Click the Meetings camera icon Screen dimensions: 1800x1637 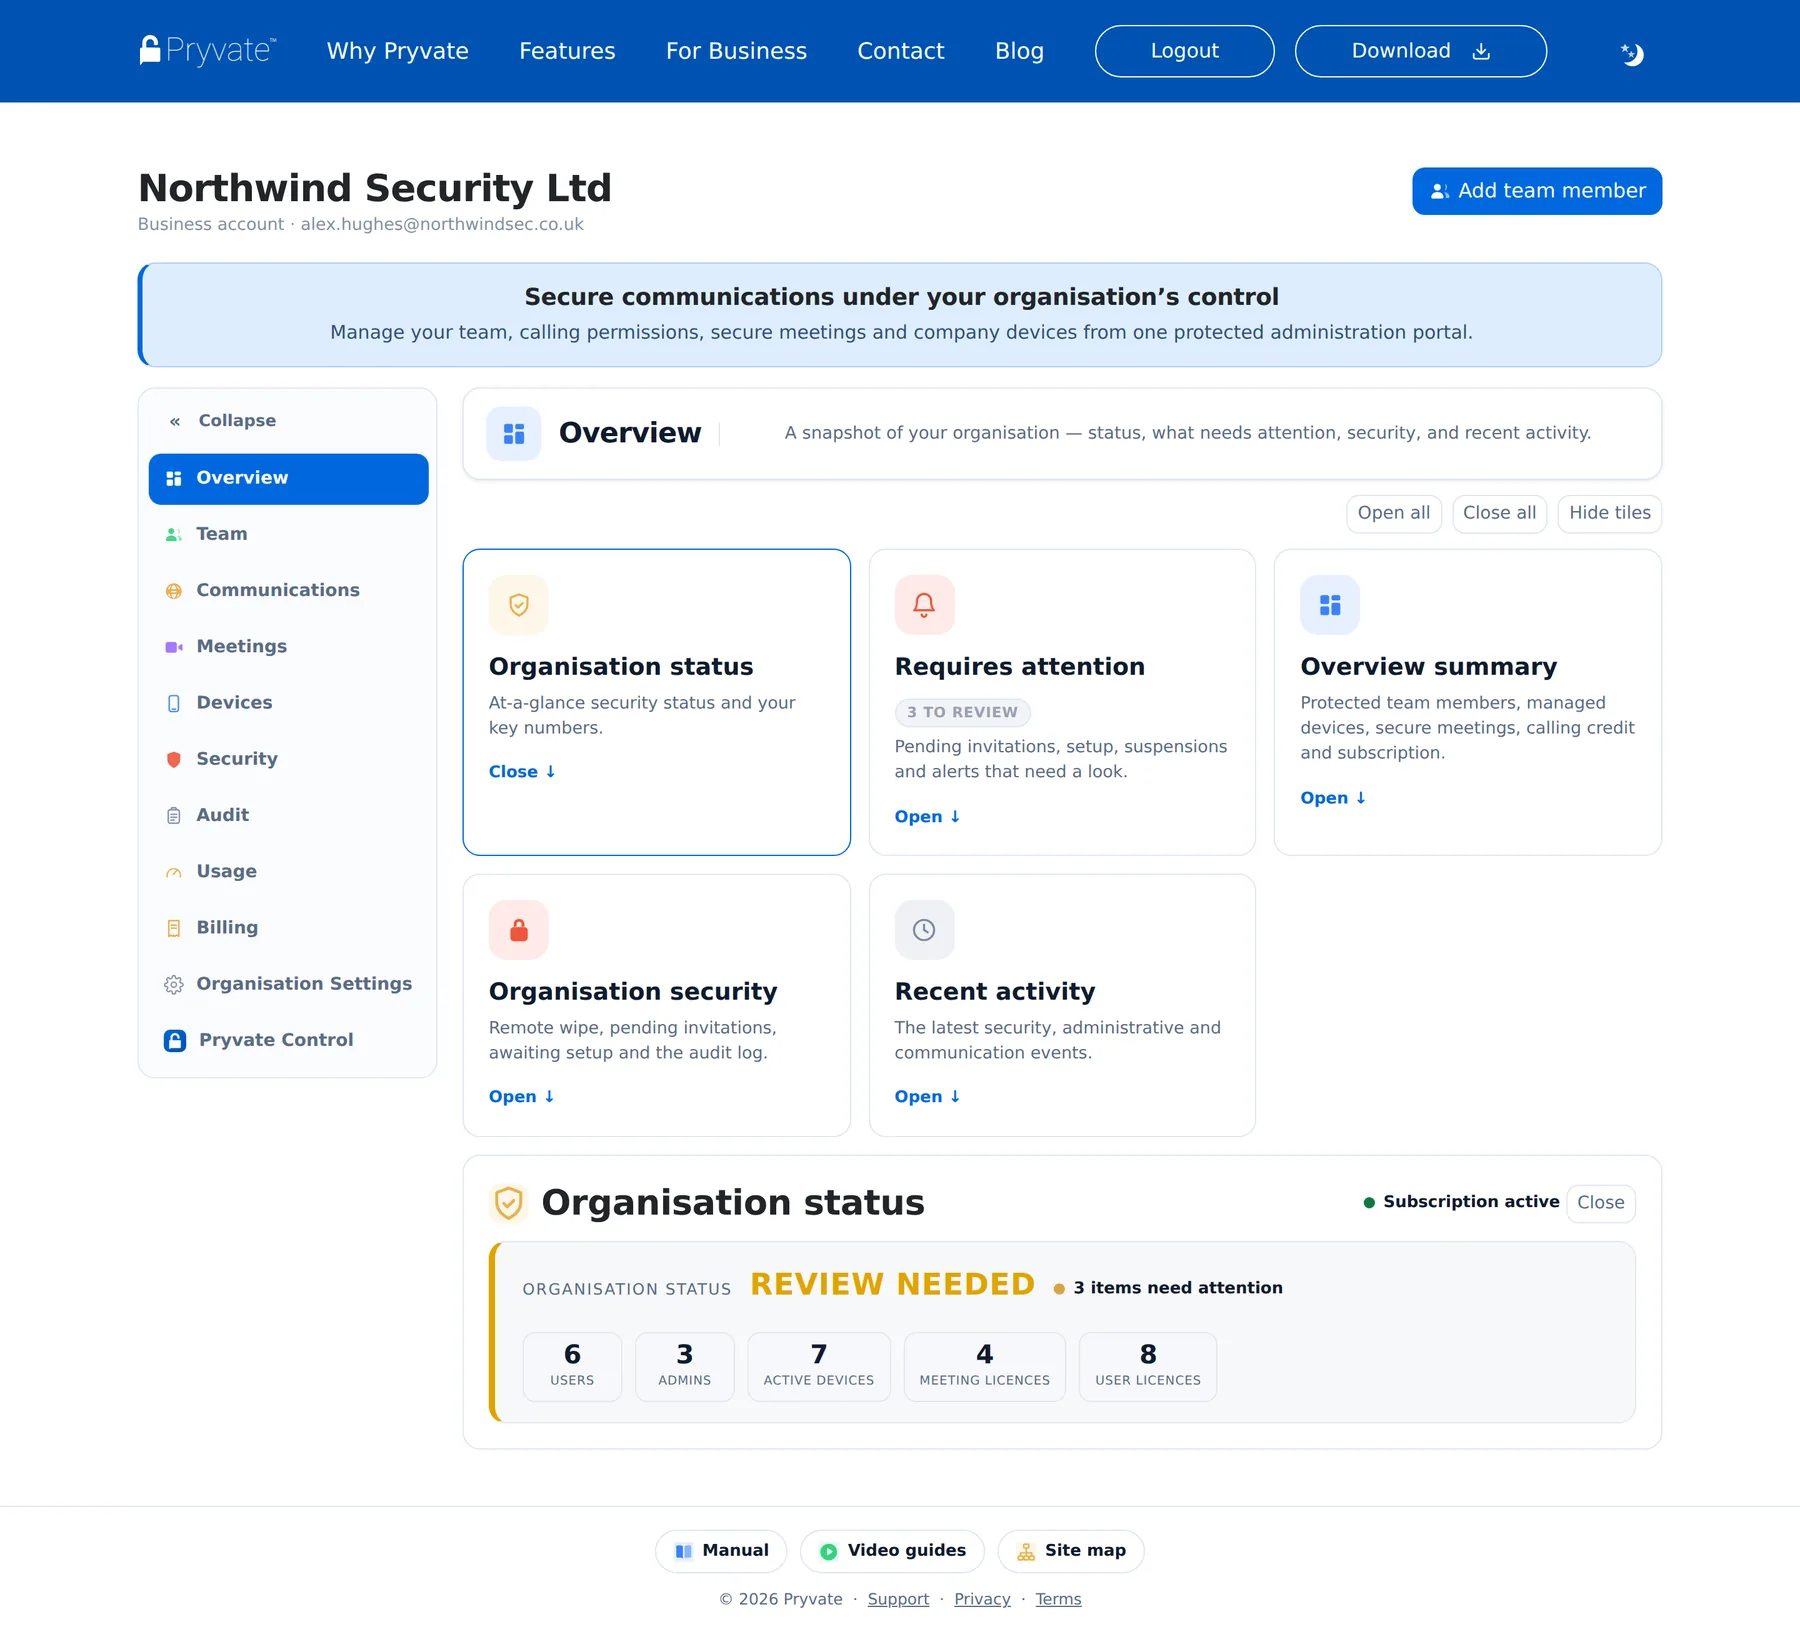click(x=174, y=647)
